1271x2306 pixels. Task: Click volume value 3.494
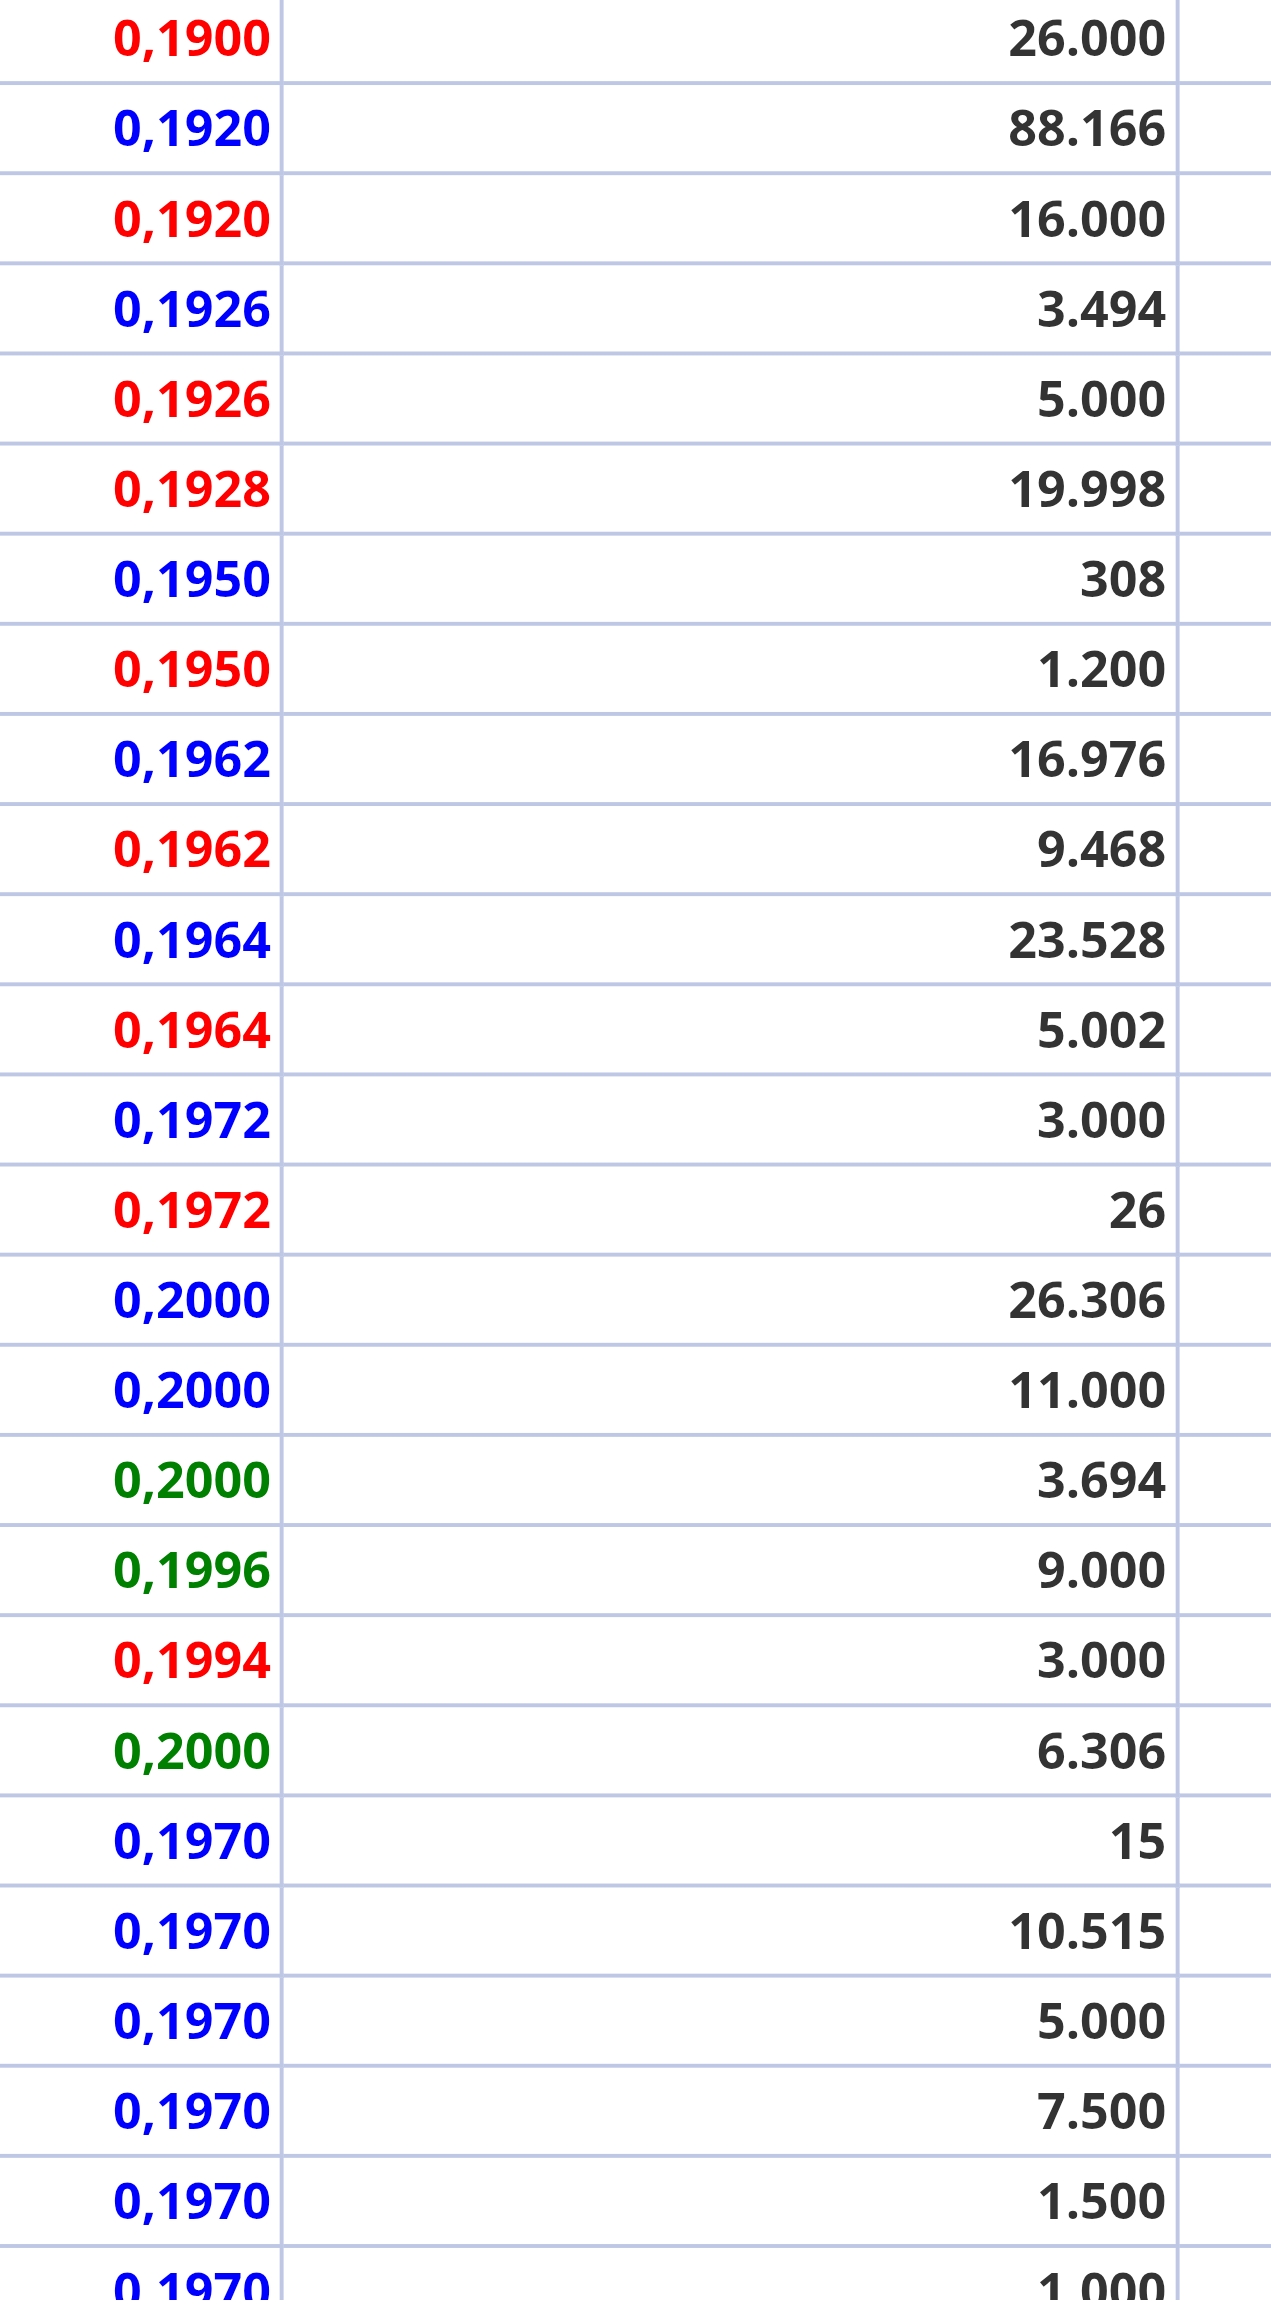[1101, 310]
